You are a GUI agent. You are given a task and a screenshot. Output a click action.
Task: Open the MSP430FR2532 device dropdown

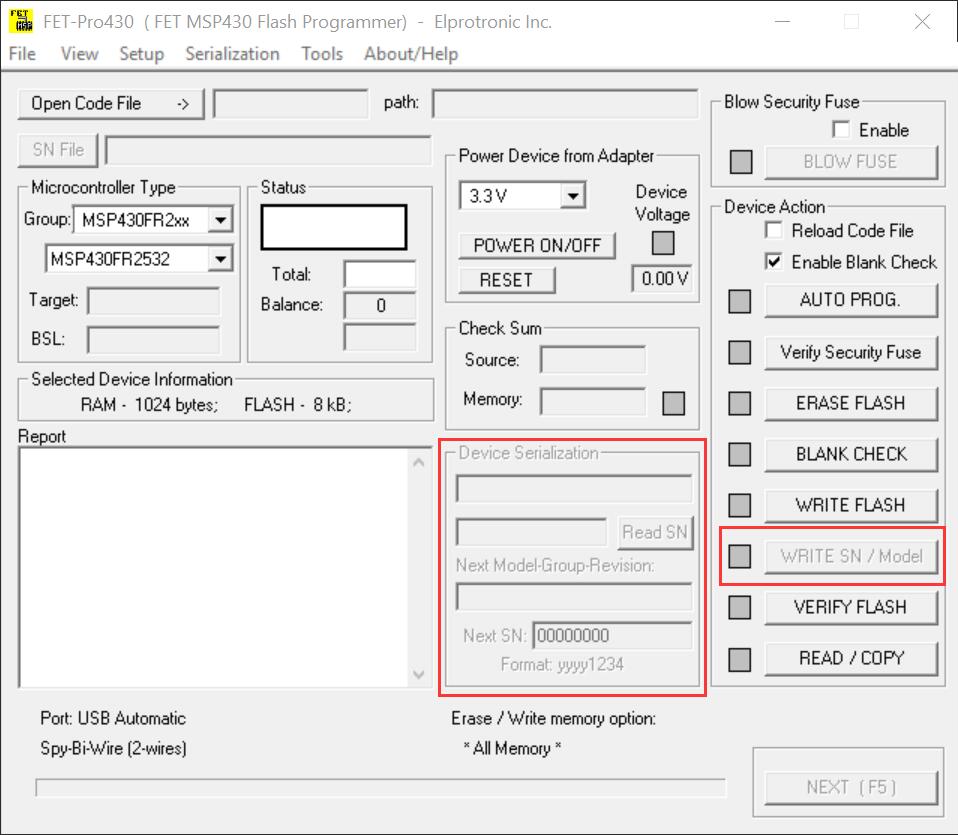[x=220, y=259]
